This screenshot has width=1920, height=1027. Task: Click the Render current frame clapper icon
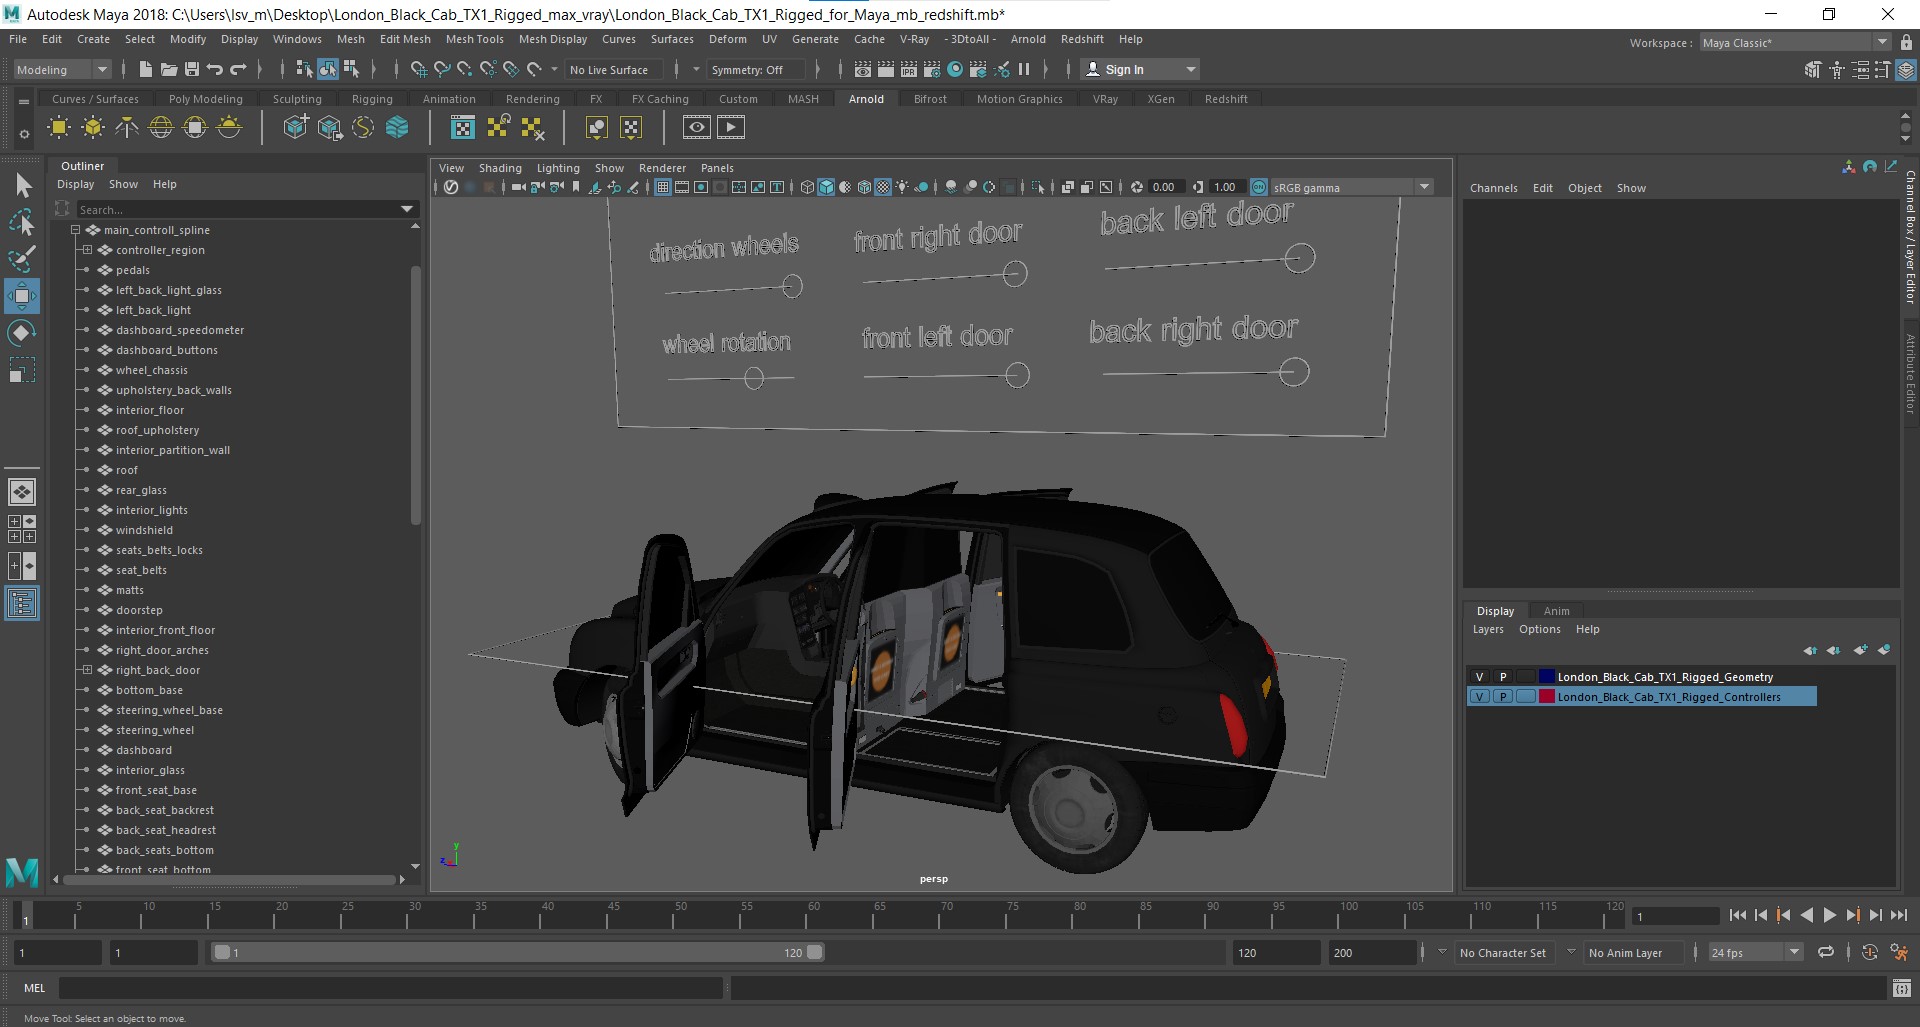coord(885,69)
